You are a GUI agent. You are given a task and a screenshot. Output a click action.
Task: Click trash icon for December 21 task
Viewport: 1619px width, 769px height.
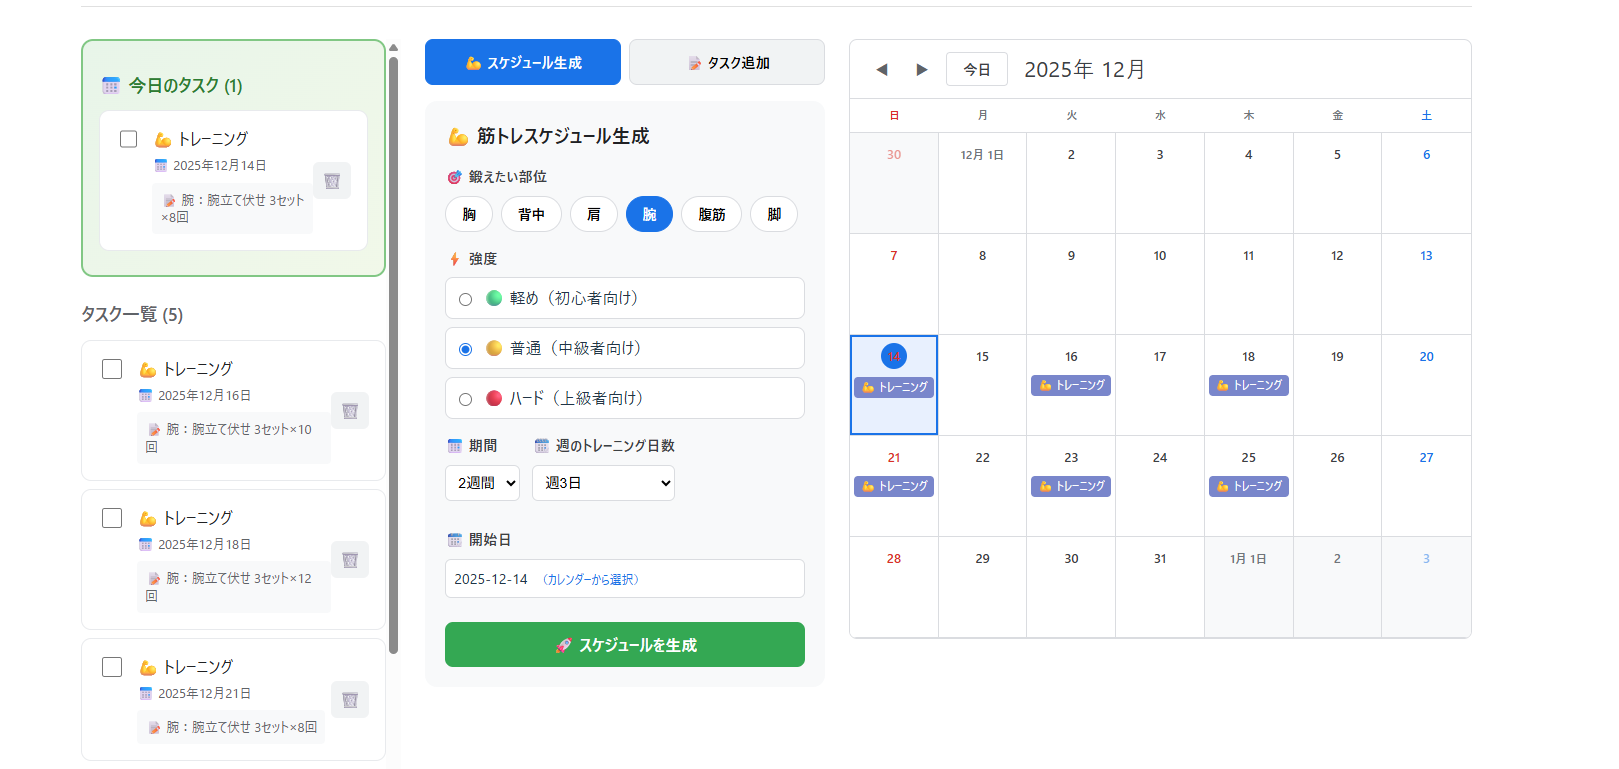click(350, 700)
